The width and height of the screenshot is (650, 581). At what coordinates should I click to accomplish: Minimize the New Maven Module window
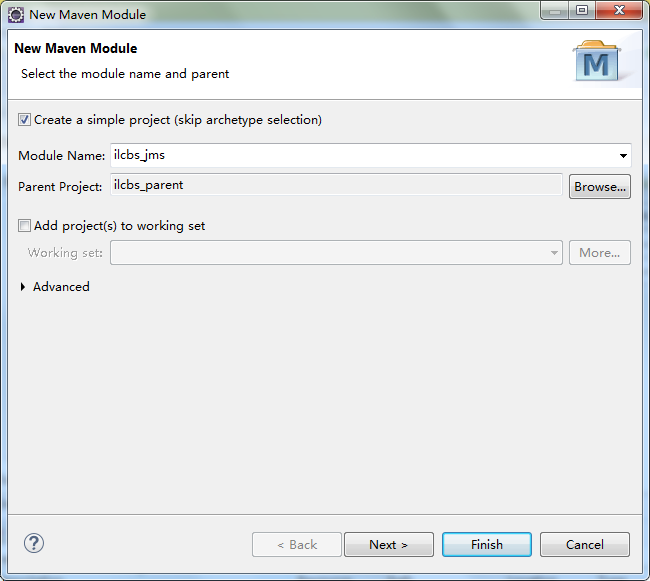(555, 10)
